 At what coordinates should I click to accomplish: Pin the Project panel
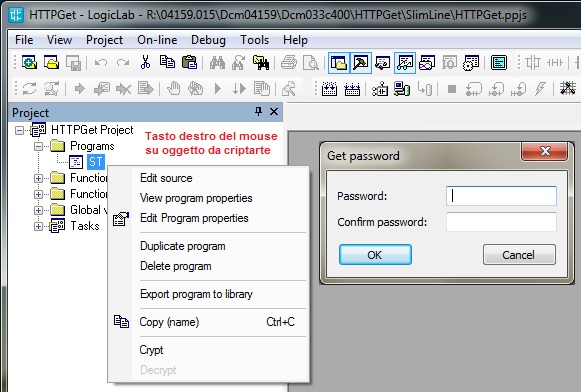pos(258,111)
